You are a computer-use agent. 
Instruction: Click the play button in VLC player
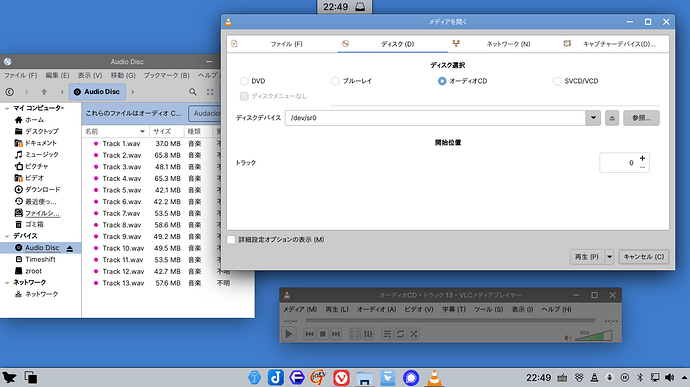(x=289, y=334)
